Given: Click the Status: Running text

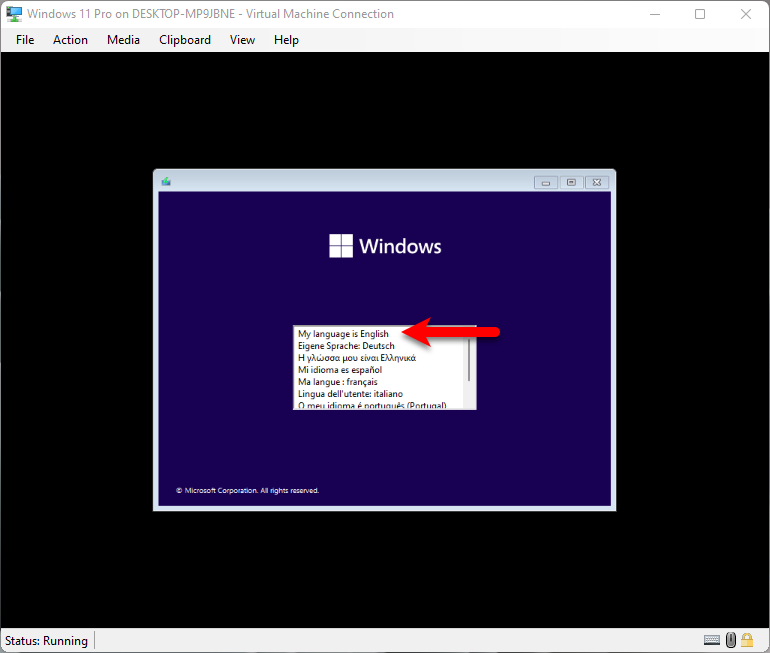Looking at the screenshot, I should pos(46,641).
